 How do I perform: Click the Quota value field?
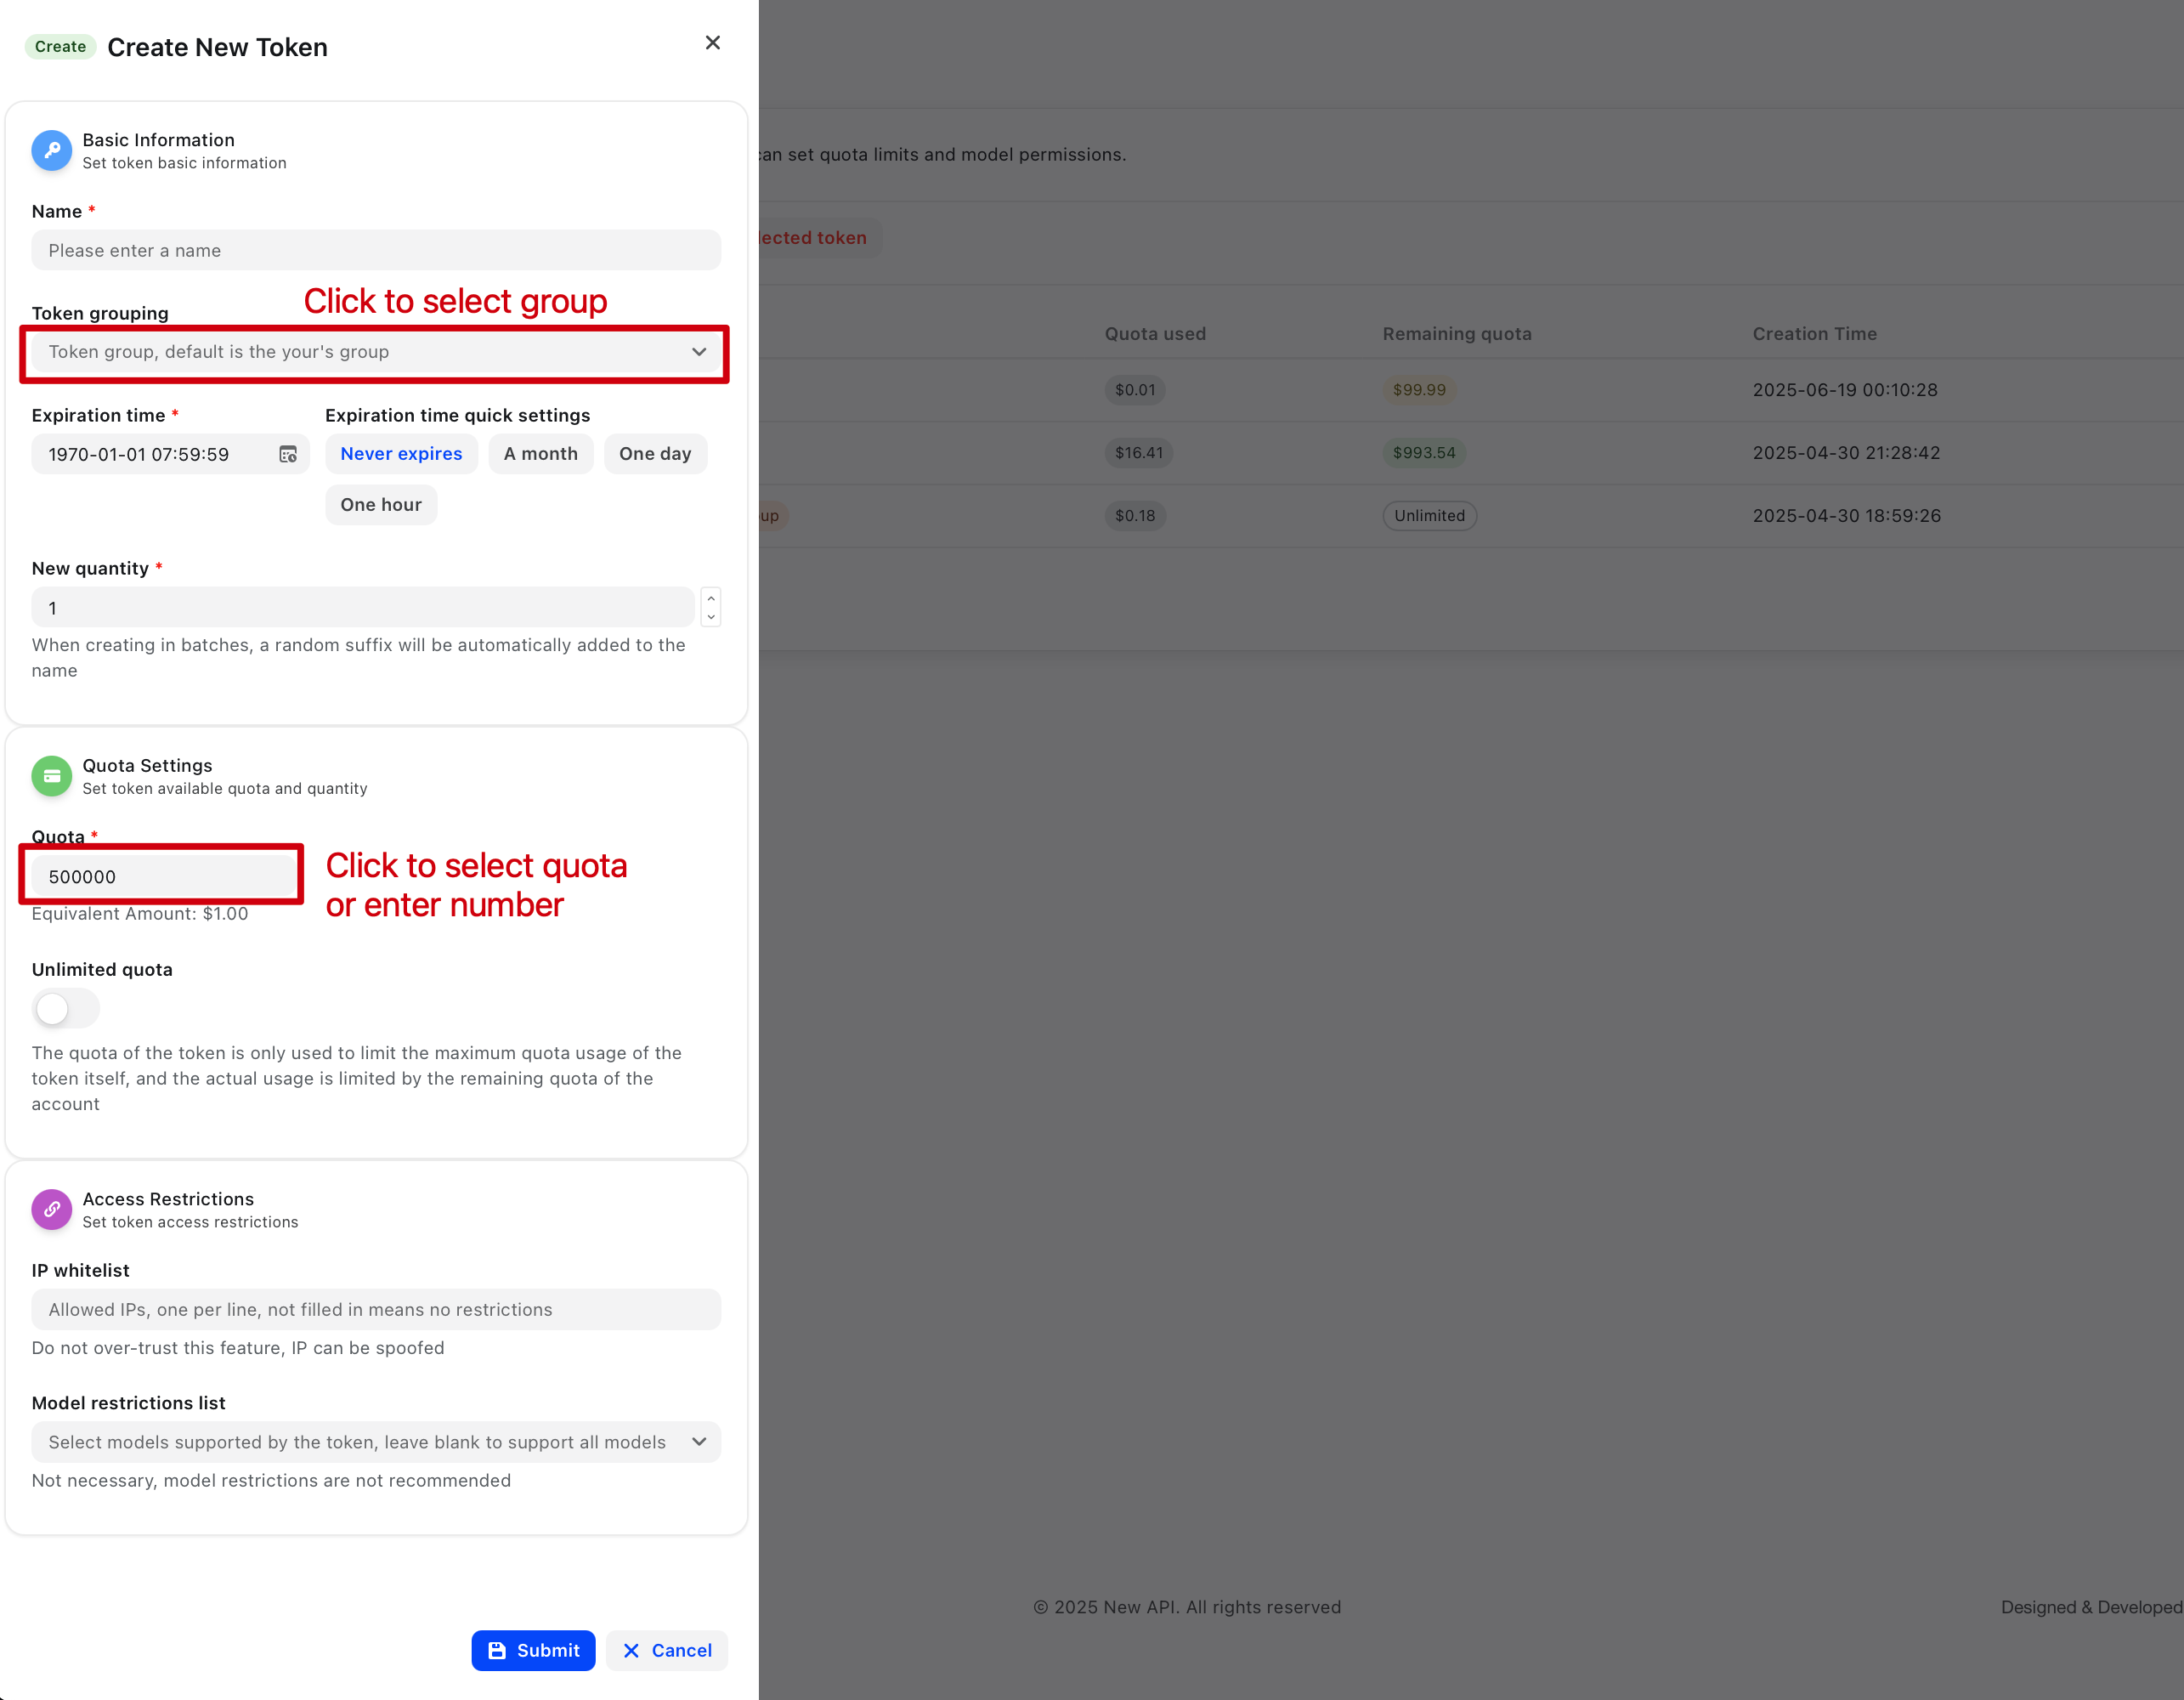(162, 876)
